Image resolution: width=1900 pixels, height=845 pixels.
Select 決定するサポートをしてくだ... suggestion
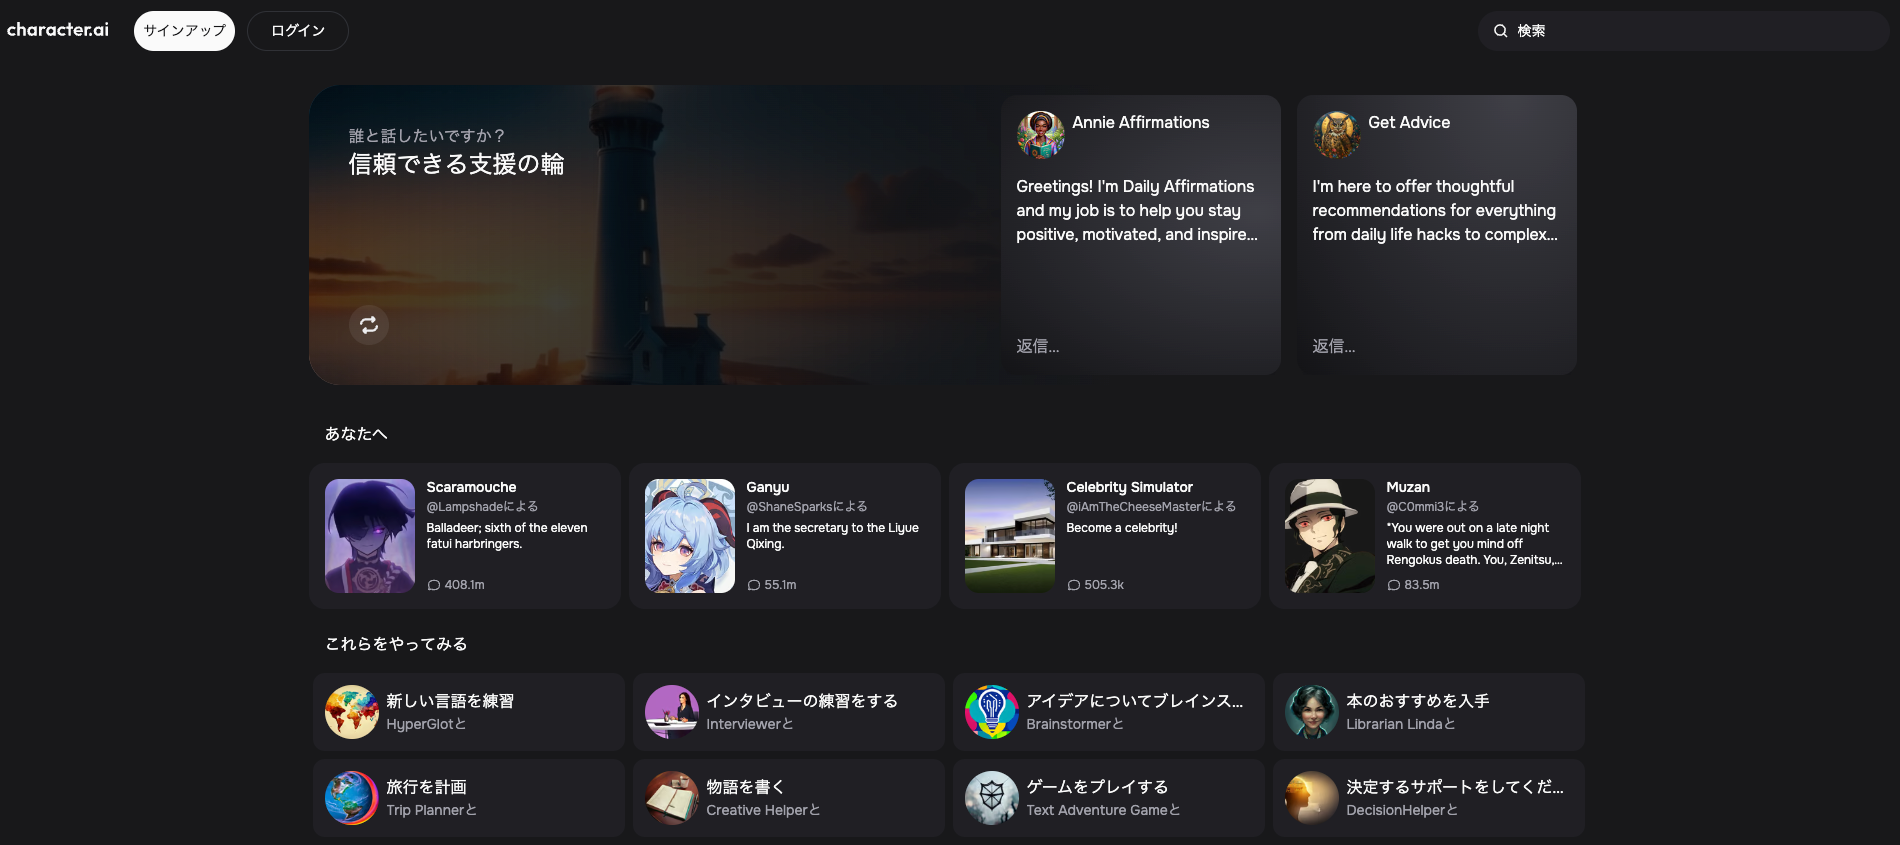(x=1429, y=798)
